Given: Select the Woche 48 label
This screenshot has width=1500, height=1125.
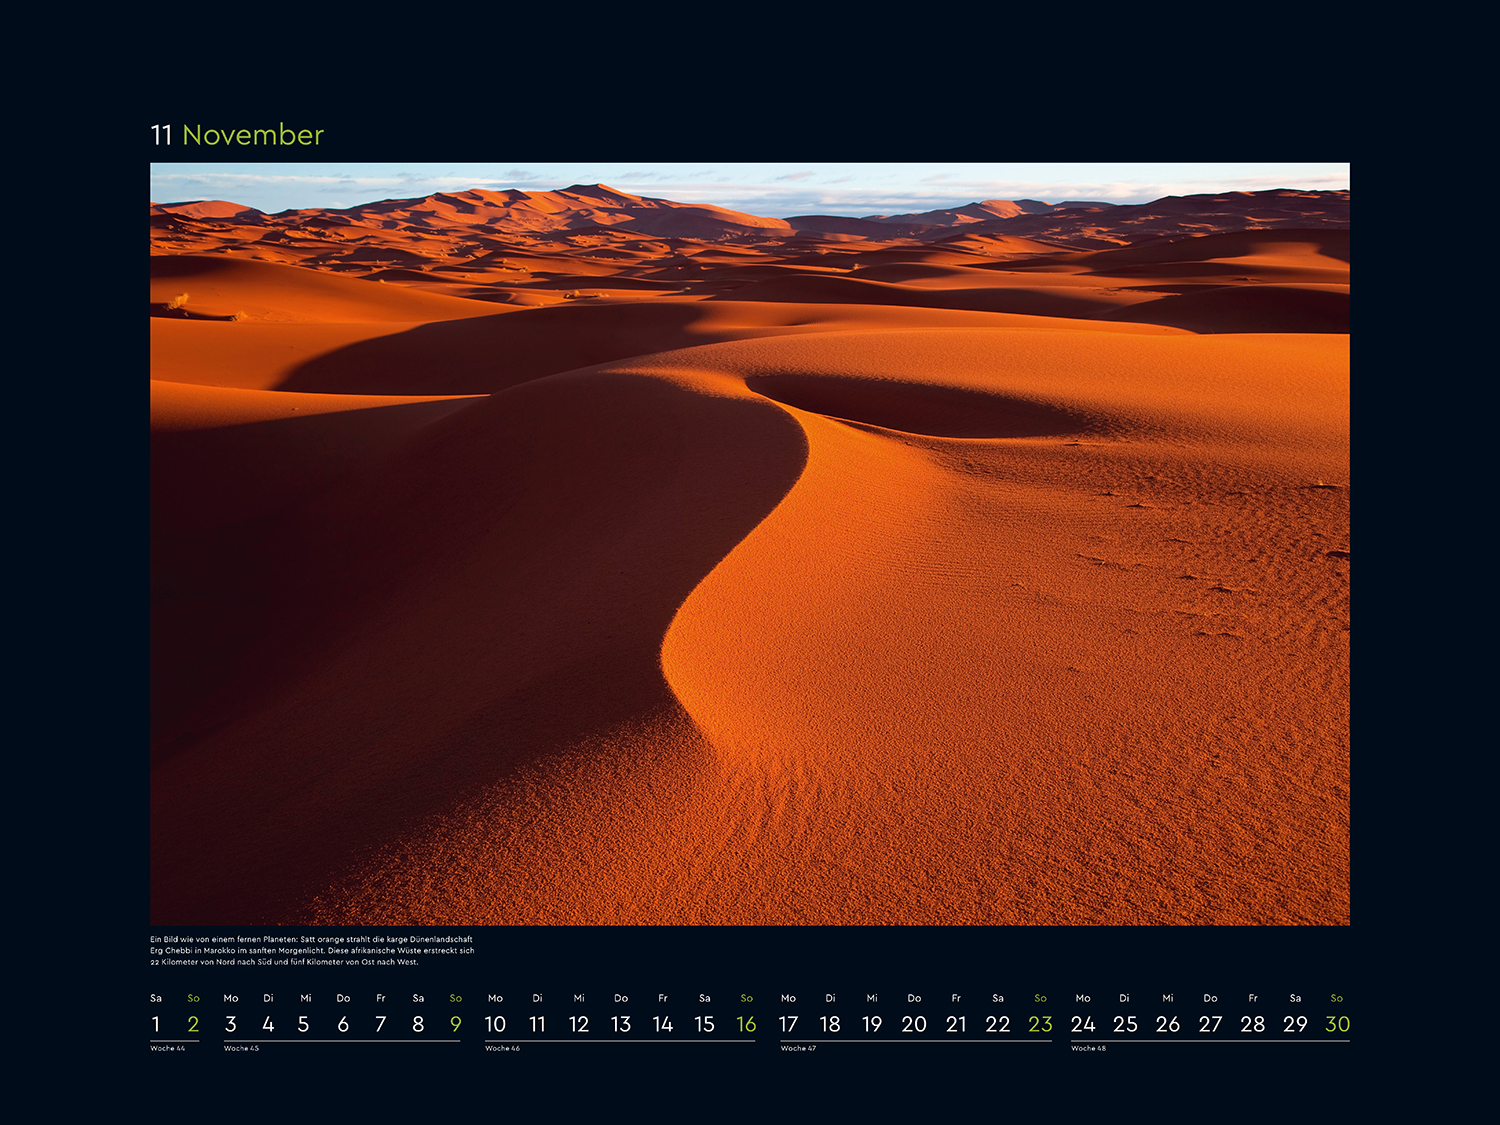Looking at the screenshot, I should [1088, 1049].
